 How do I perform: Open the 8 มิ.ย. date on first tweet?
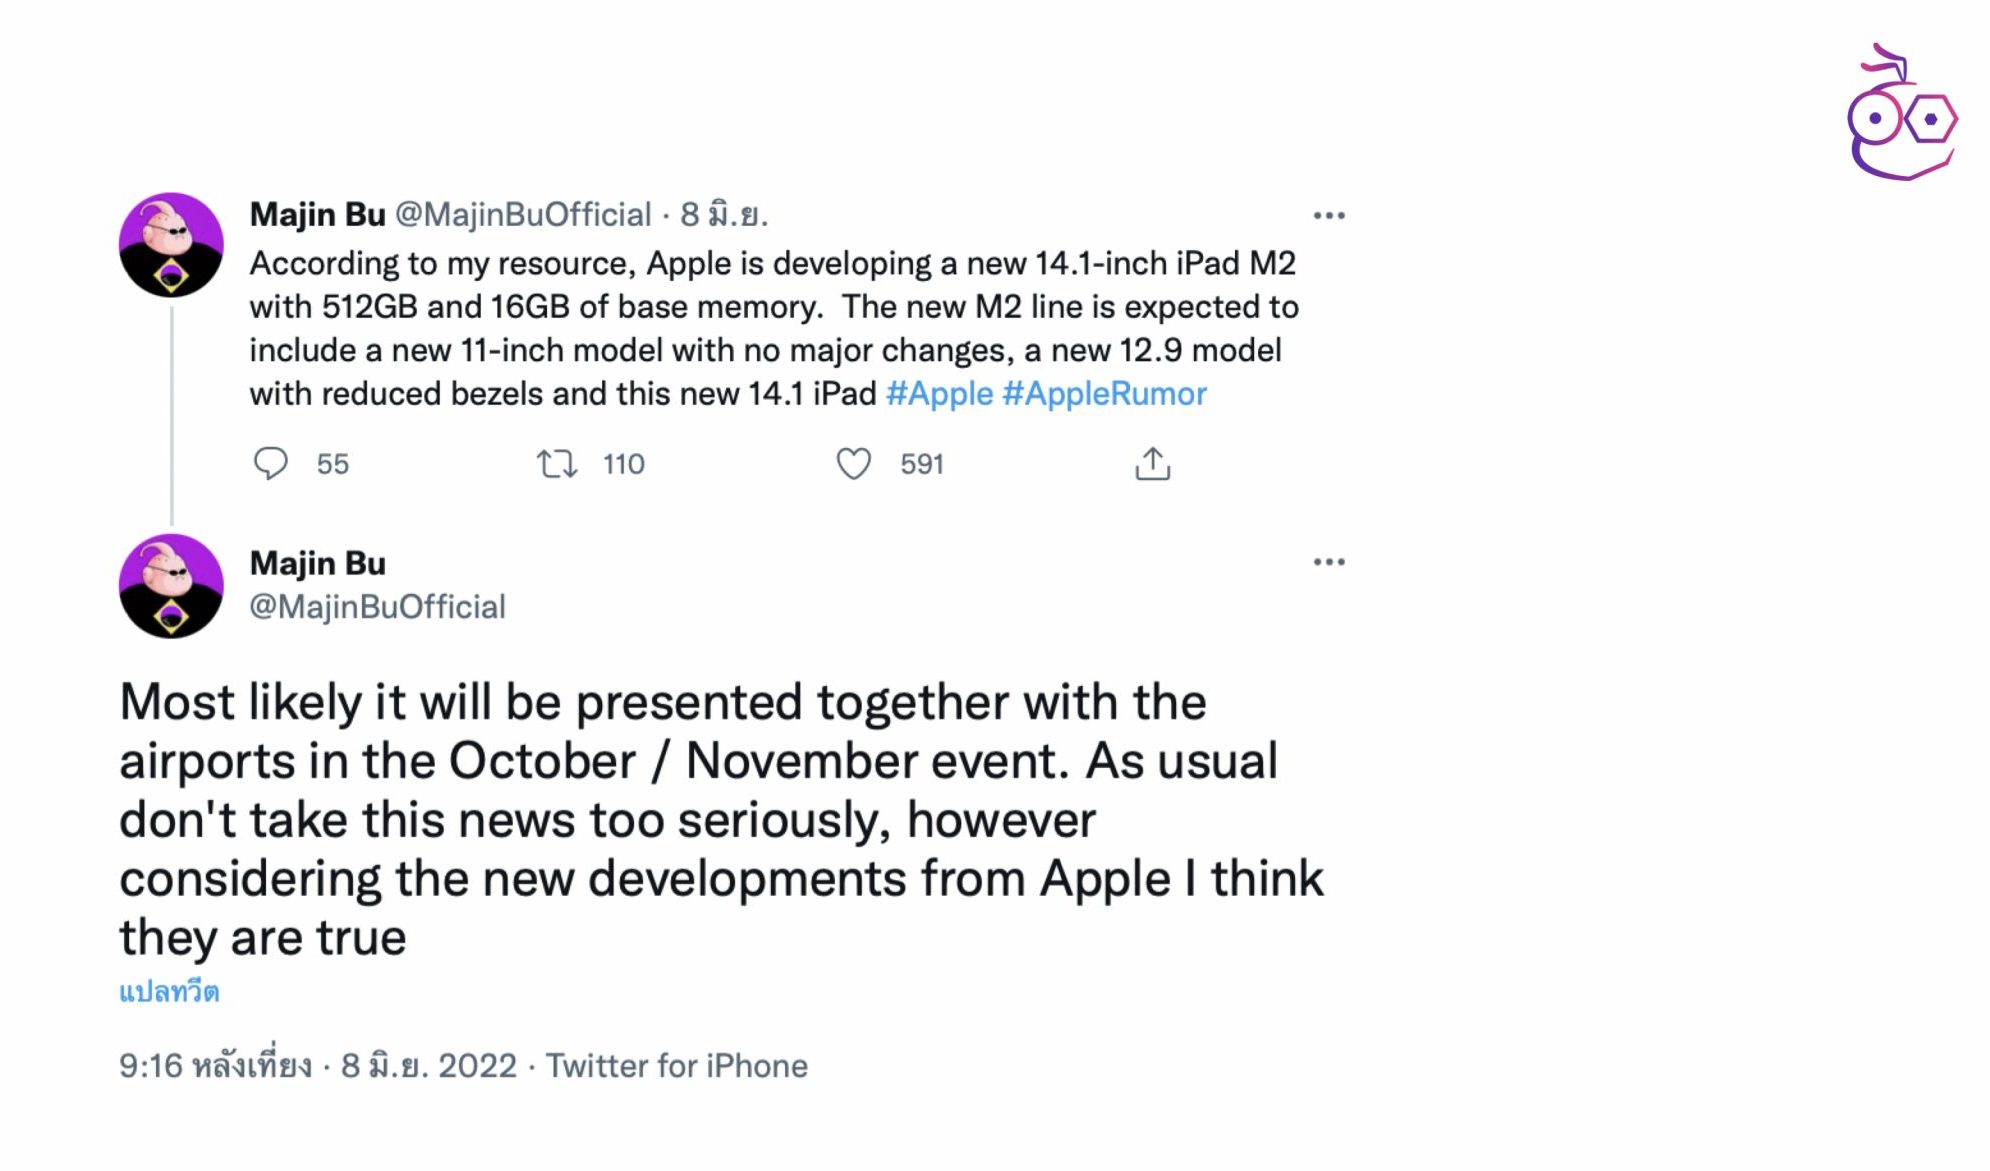[724, 215]
